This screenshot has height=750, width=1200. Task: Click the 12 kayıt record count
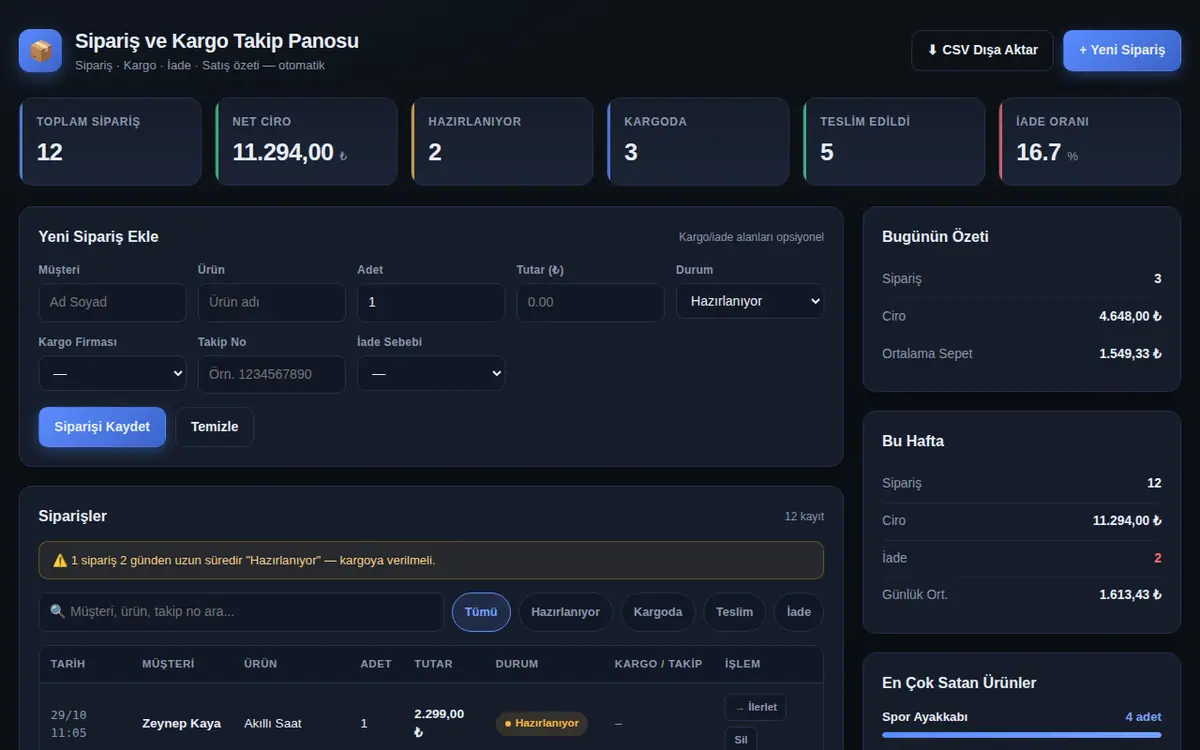click(804, 516)
